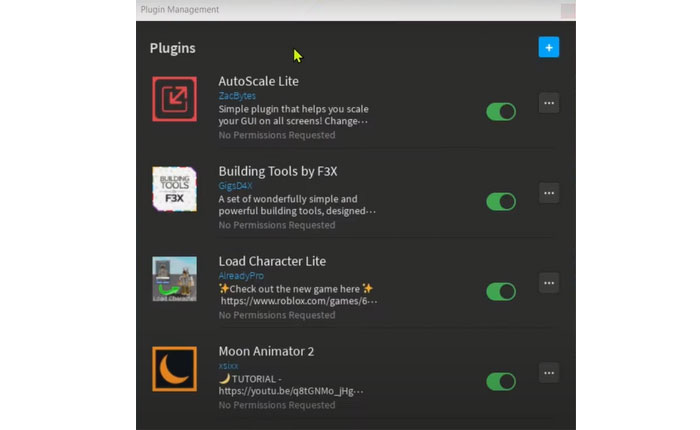The width and height of the screenshot is (700, 430).
Task: Select the AutoScale Lite title
Action: (258, 81)
